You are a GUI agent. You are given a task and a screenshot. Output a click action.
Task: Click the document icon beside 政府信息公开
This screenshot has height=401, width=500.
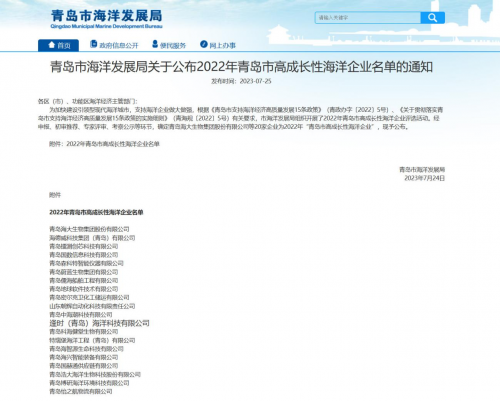[94, 44]
